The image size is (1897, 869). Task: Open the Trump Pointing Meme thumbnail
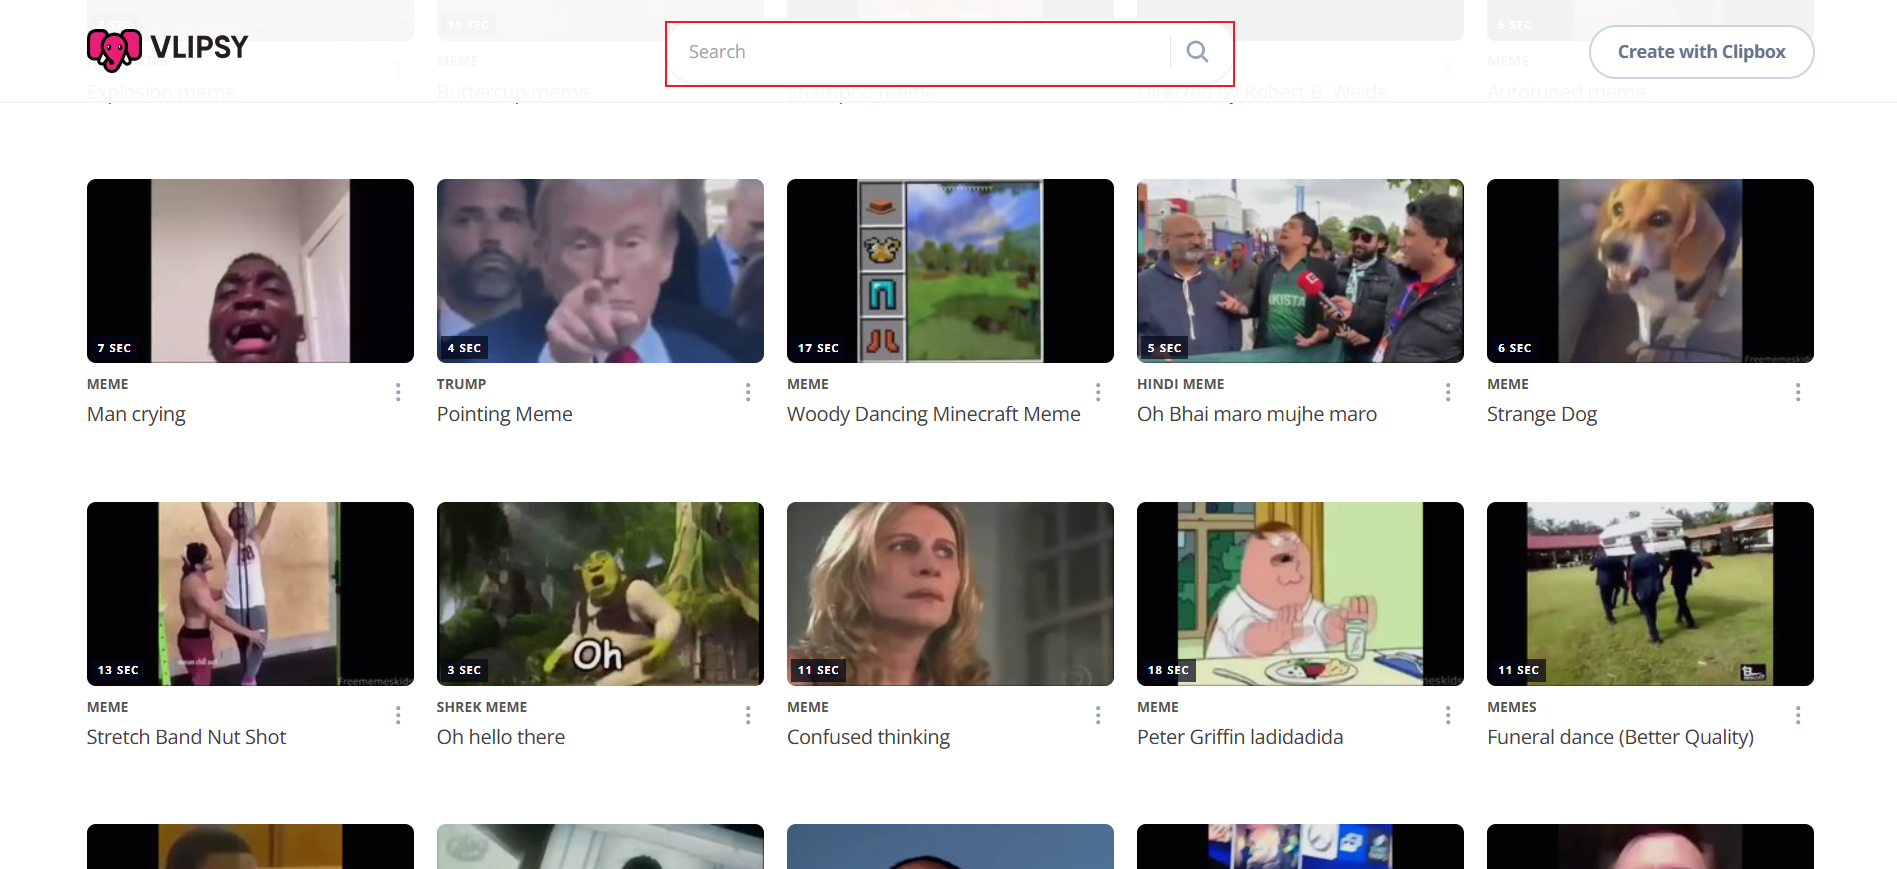tap(600, 271)
